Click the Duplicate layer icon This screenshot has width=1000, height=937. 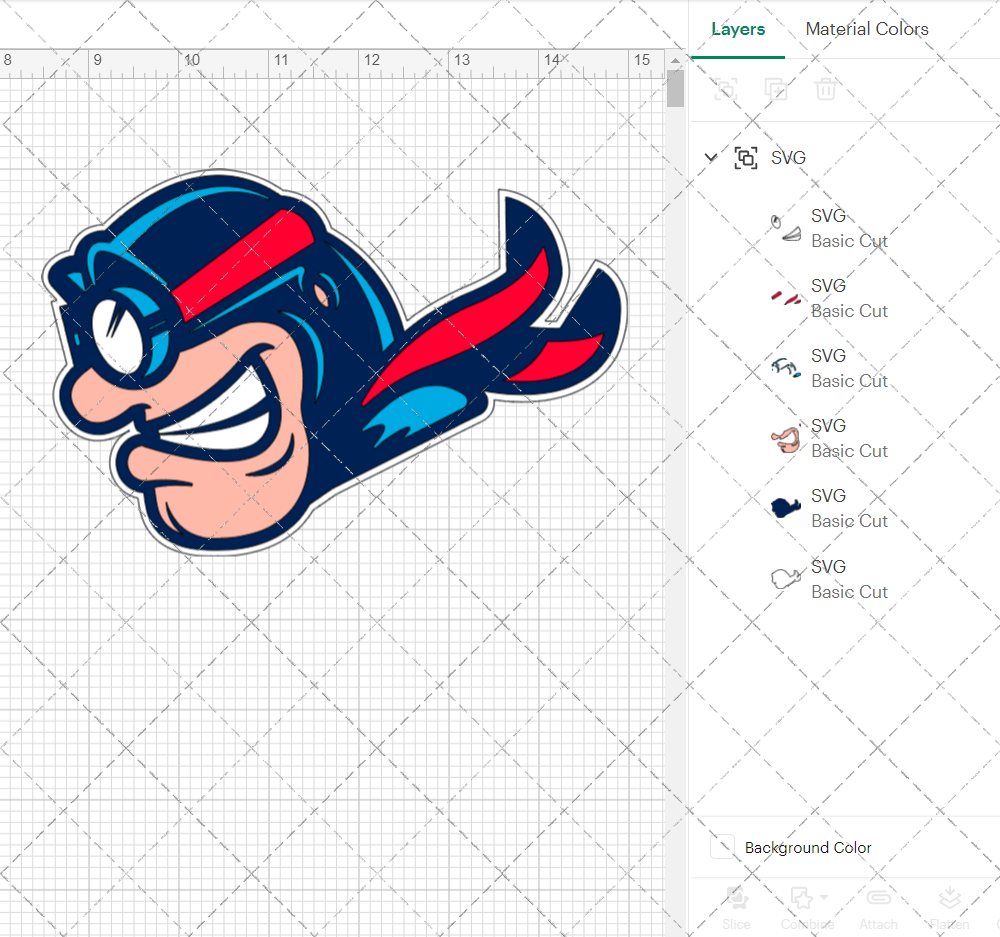pos(776,89)
